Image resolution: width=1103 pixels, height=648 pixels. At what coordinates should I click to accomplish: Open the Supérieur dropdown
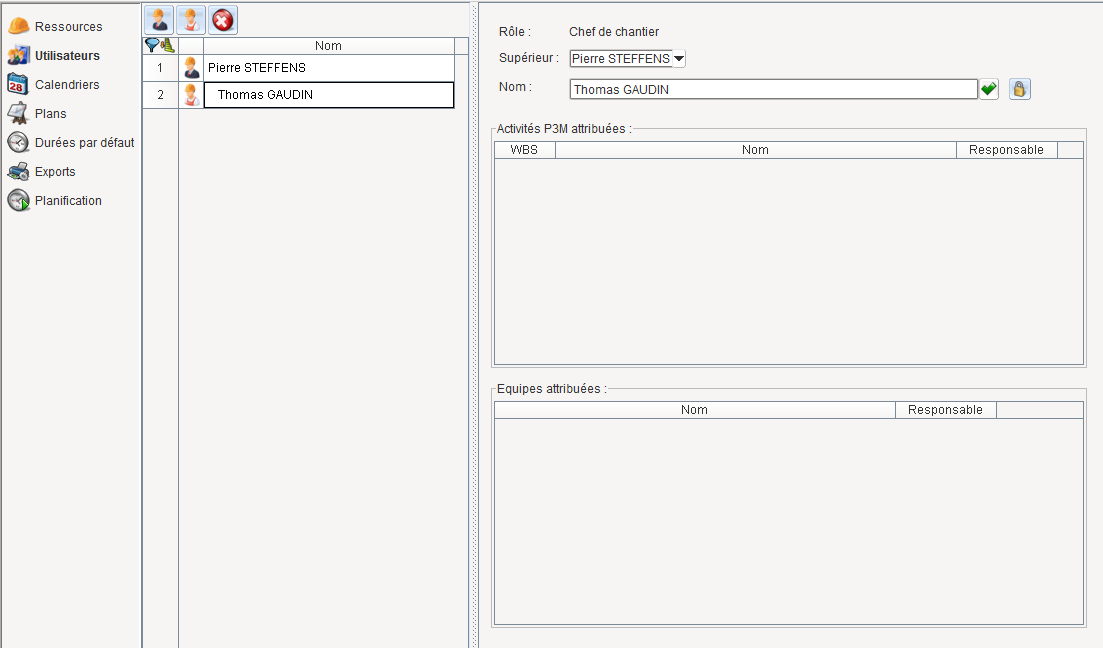point(679,59)
